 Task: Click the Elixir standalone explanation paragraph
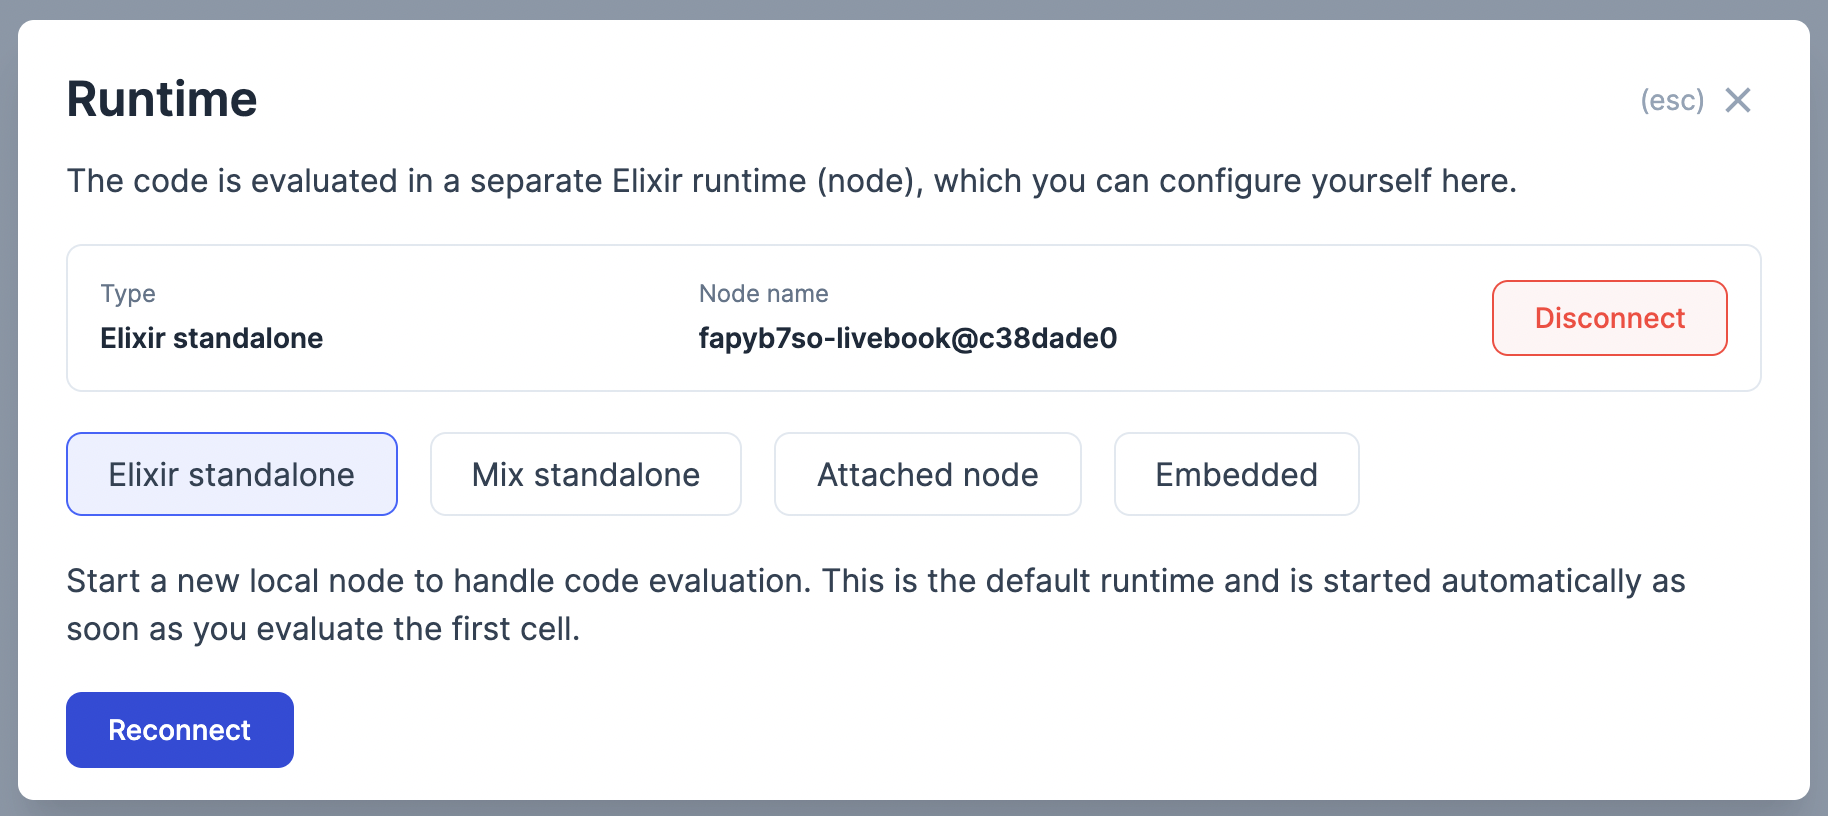(x=875, y=604)
